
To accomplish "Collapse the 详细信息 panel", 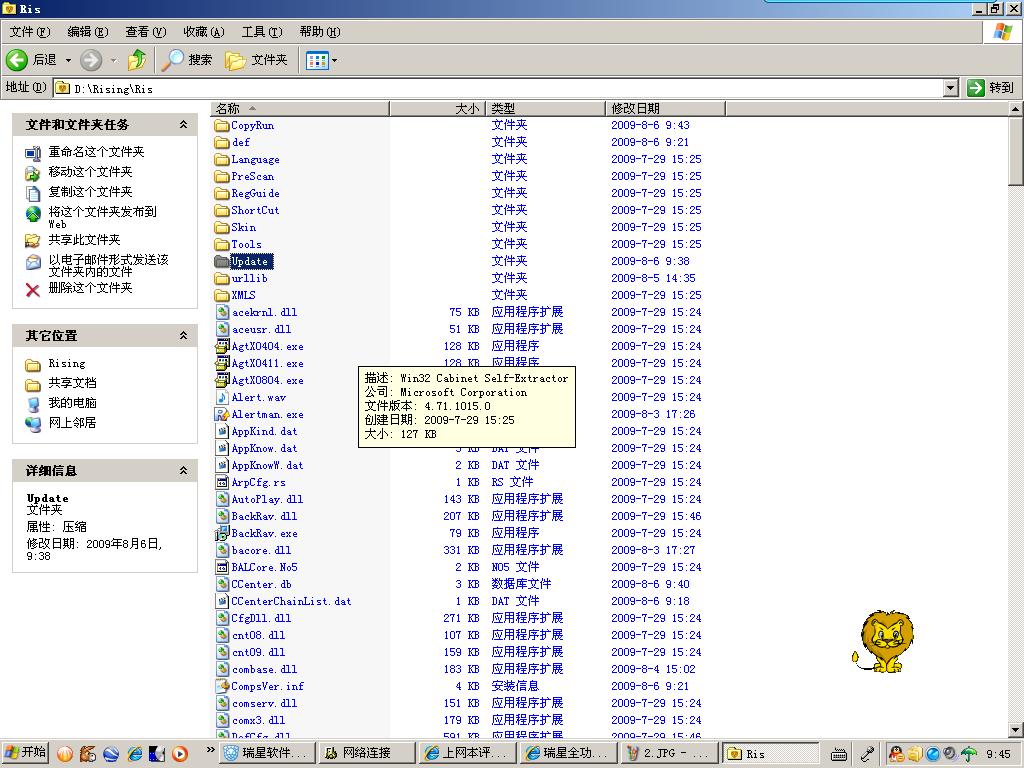I will coord(184,470).
